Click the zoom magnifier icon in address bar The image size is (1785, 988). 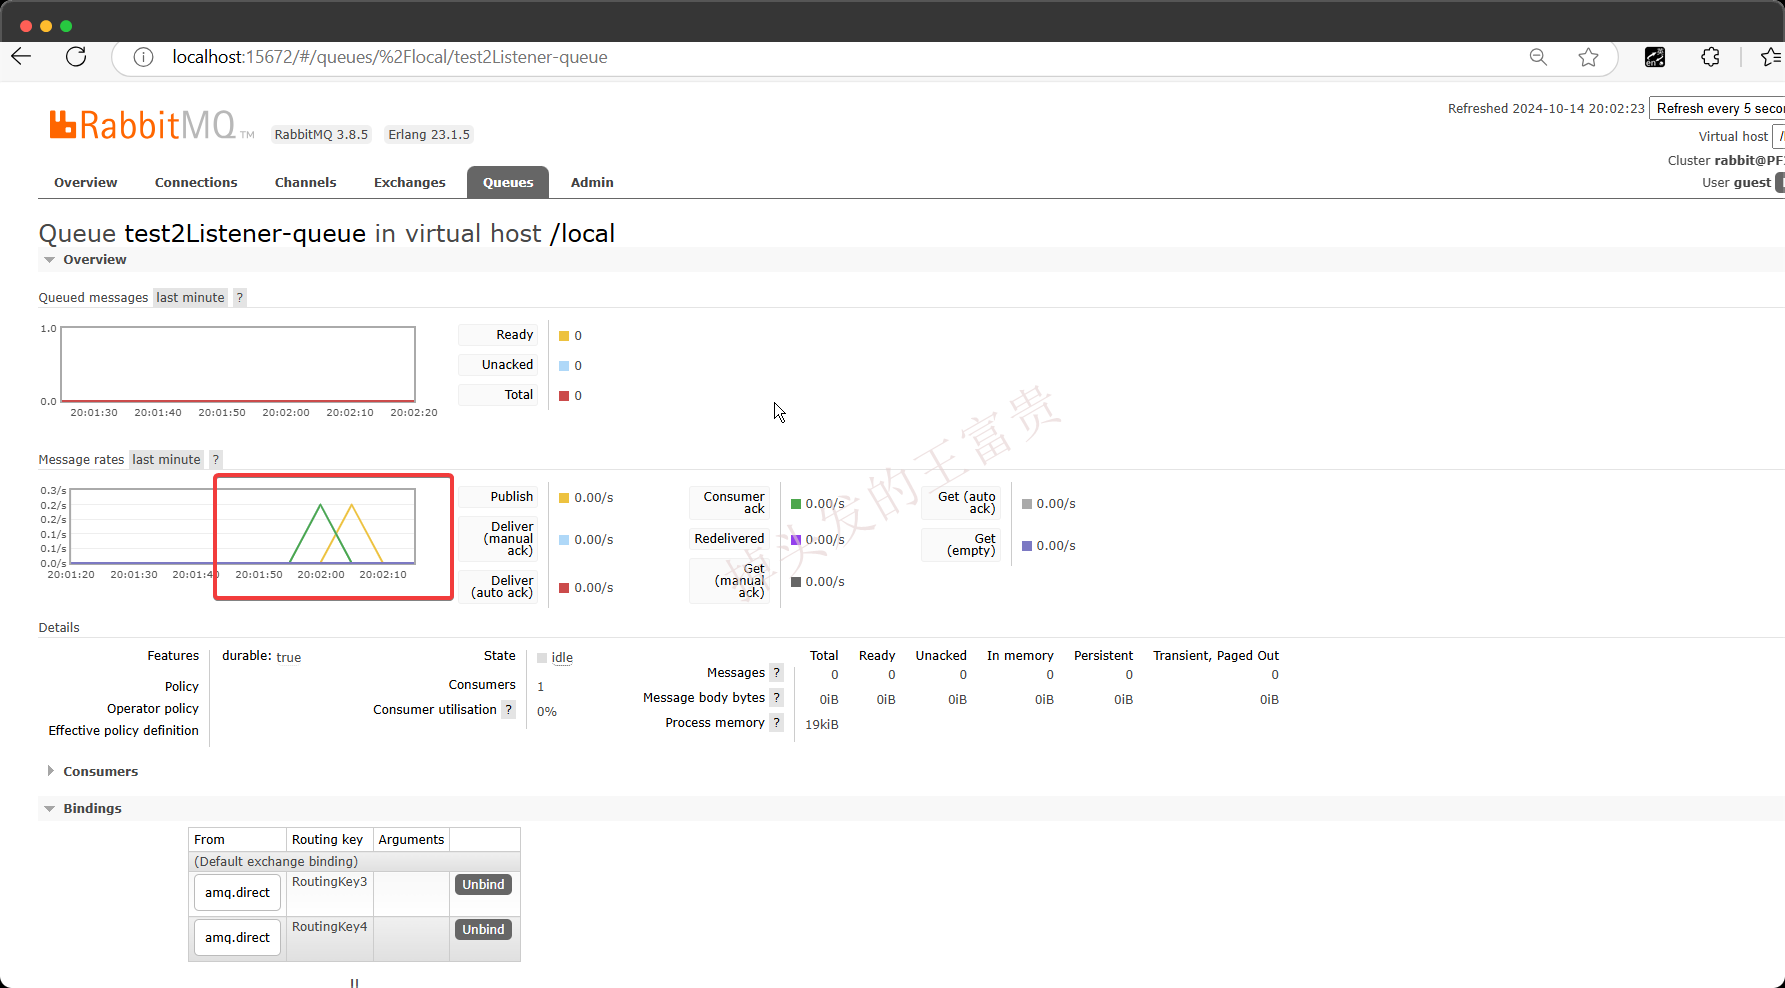pyautogui.click(x=1538, y=57)
